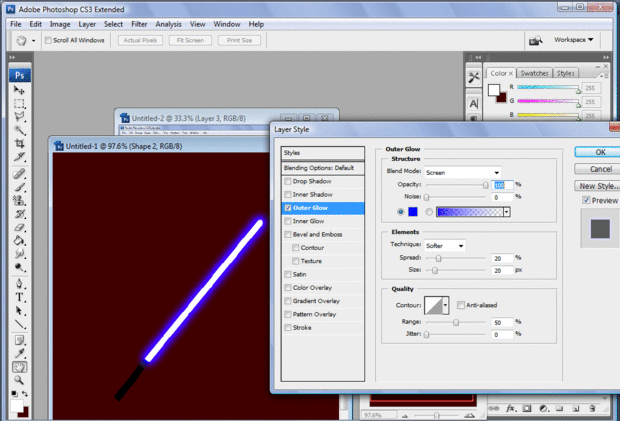Image resolution: width=620 pixels, height=421 pixels.
Task: Collapse the right panel dock arrows
Action: [x=606, y=57]
